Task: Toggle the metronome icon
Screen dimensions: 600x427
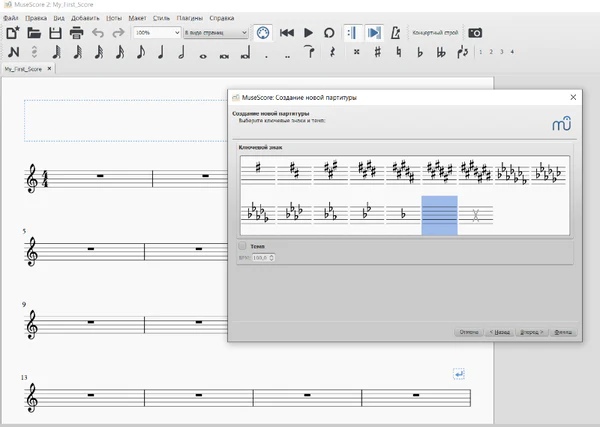Action: coord(395,33)
